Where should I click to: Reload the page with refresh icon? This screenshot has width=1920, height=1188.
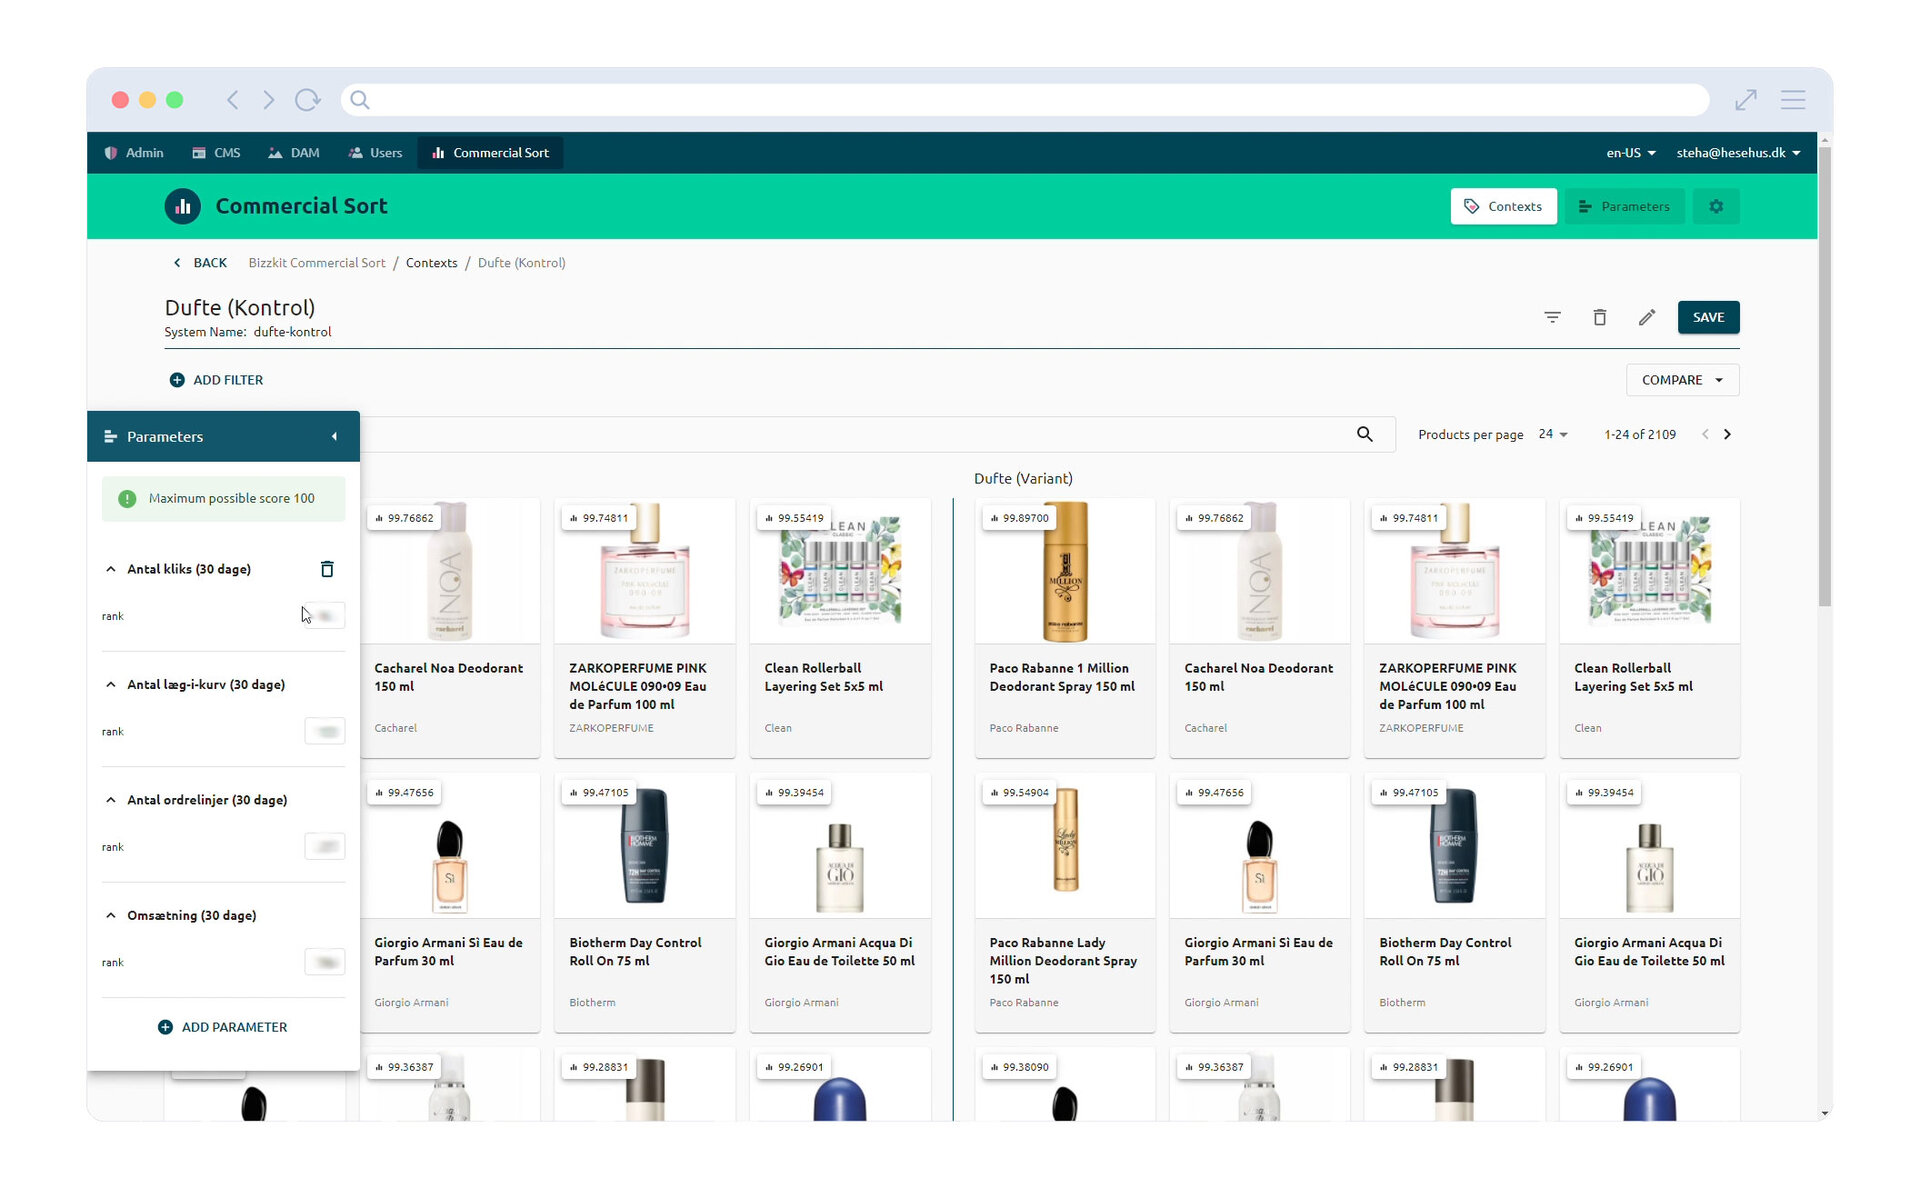coord(307,100)
